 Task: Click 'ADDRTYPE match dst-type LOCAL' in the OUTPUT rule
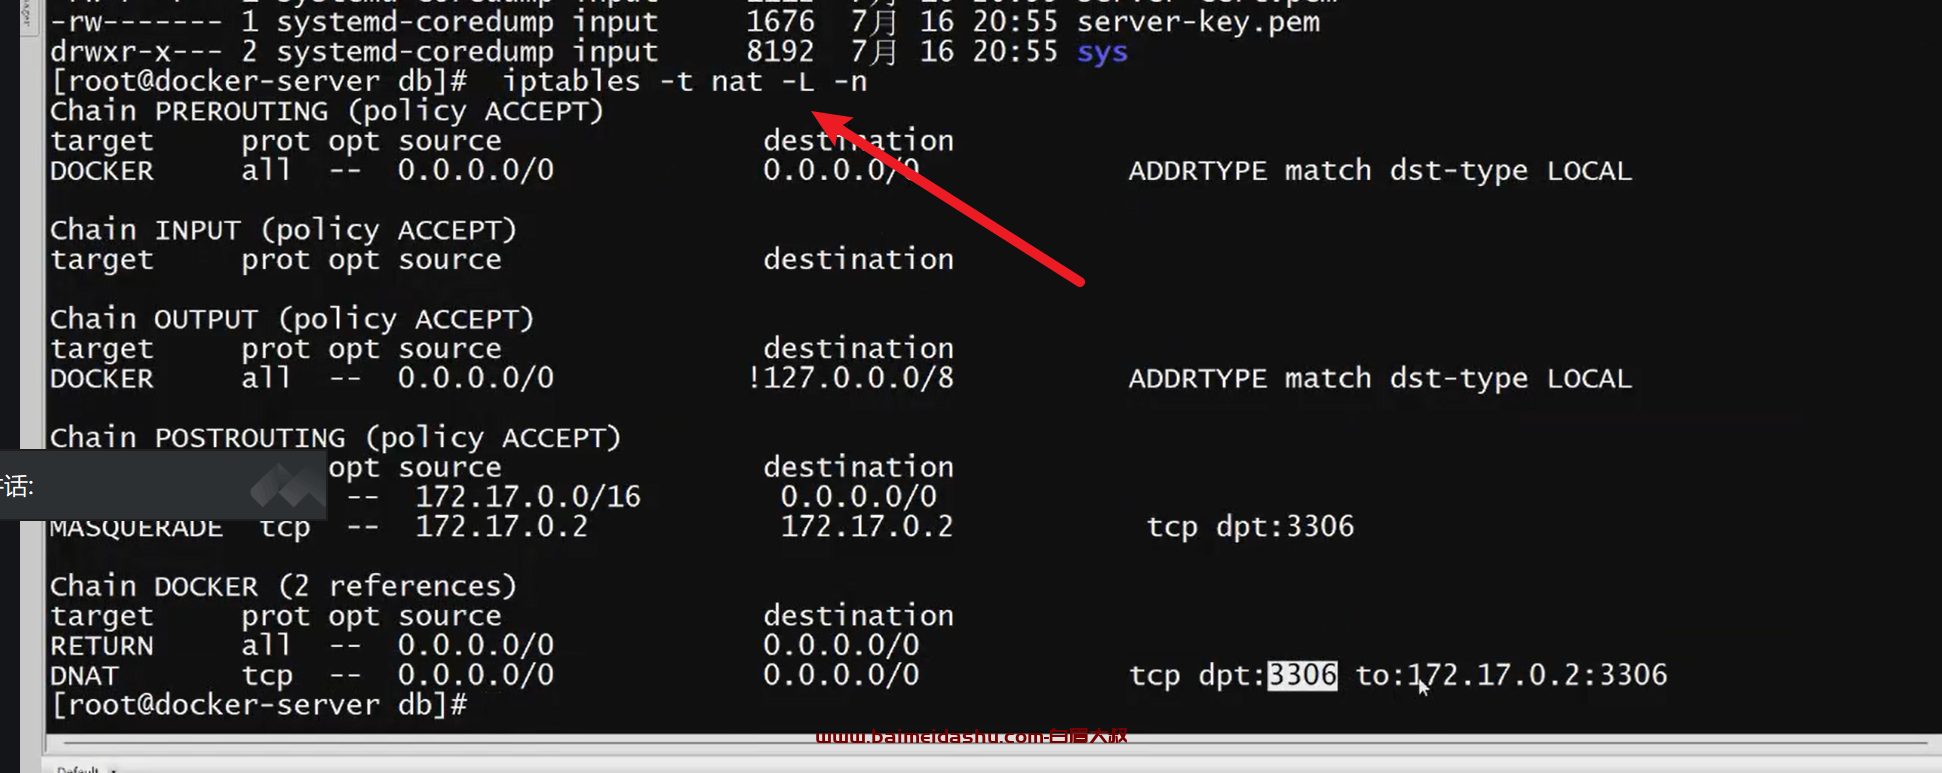[x=1380, y=379]
